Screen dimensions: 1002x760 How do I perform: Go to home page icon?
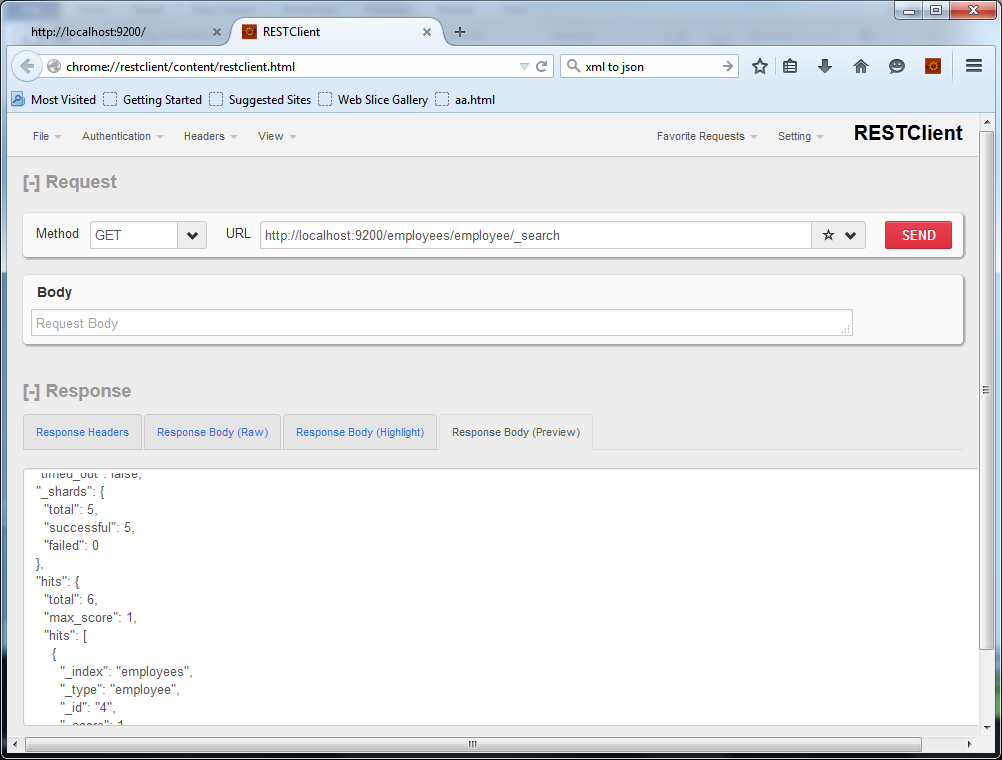pos(861,66)
